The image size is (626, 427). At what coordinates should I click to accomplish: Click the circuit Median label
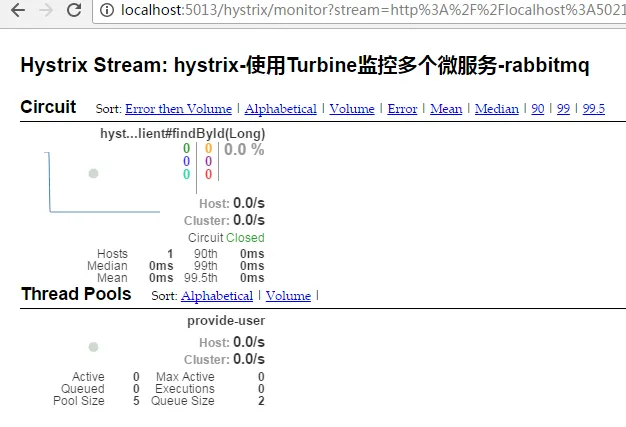[x=107, y=266]
